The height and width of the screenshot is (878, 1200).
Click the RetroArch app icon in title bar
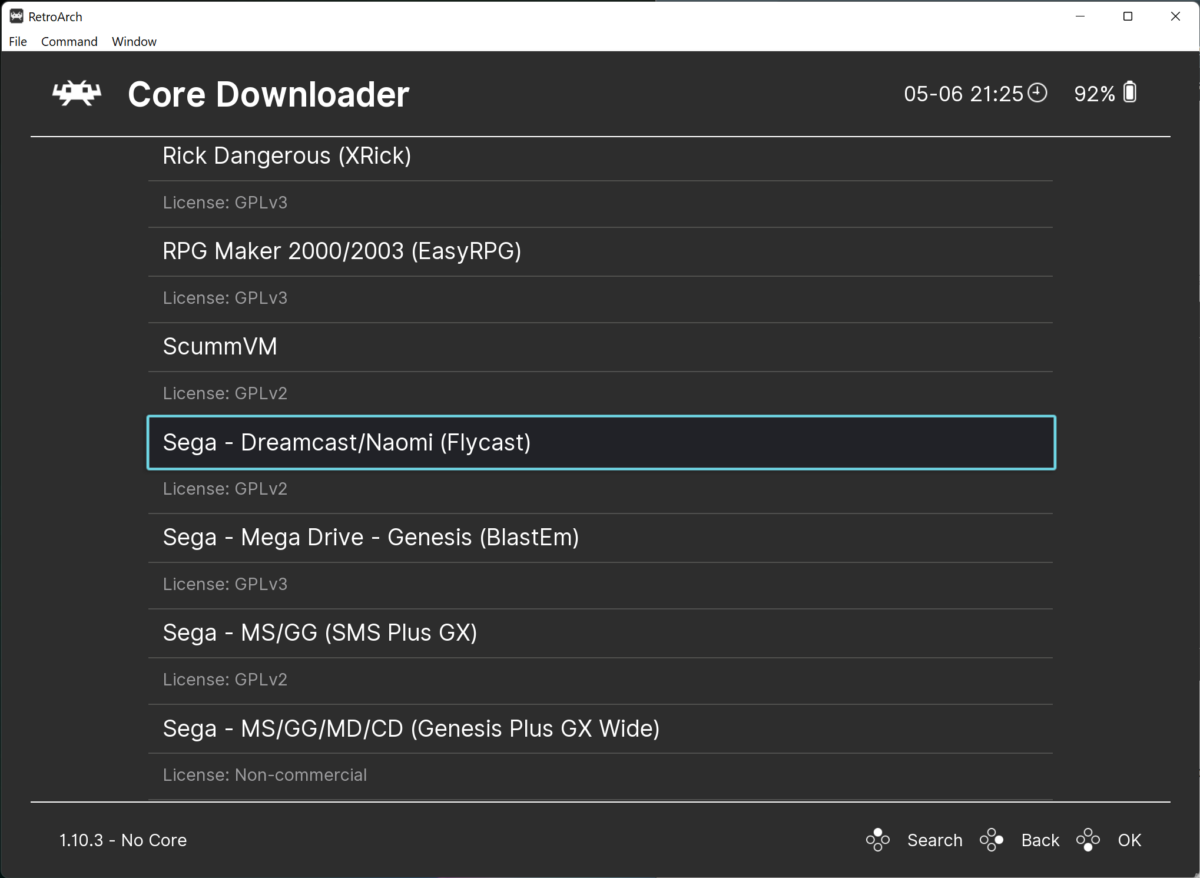coord(16,16)
